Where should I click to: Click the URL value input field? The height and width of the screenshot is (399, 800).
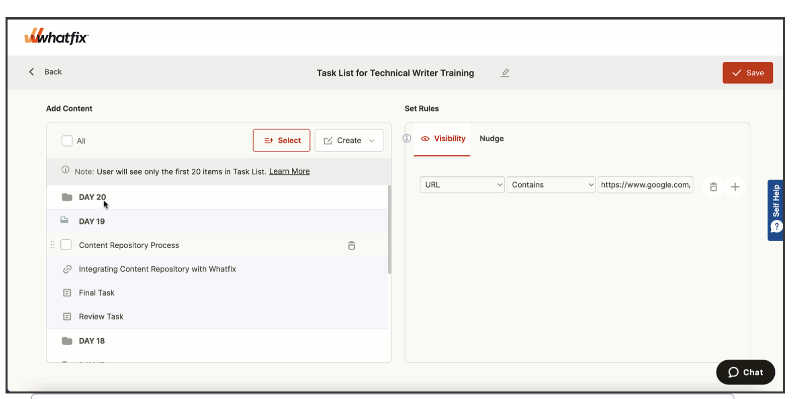tap(645, 185)
